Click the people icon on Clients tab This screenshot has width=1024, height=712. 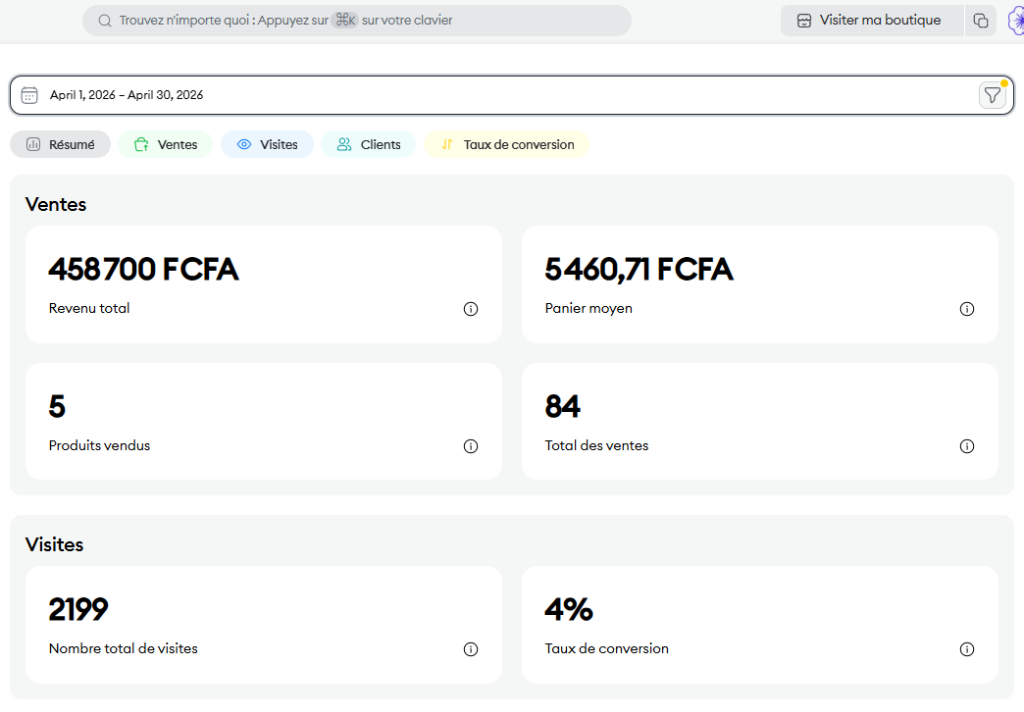[344, 144]
